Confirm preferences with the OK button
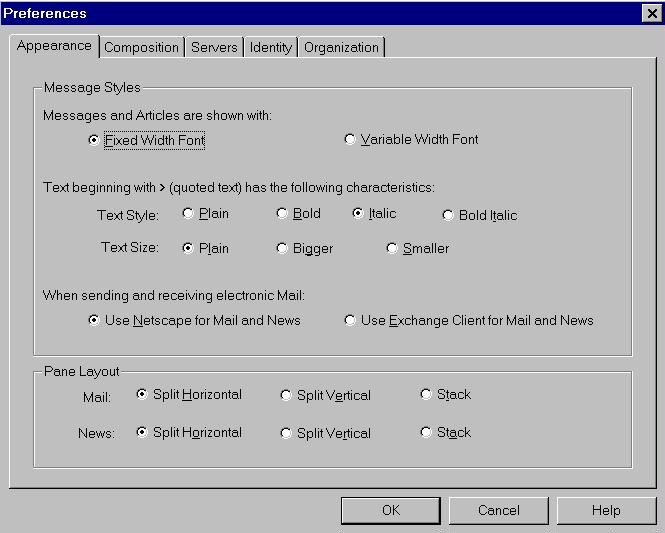The height and width of the screenshot is (533, 665). coord(391,511)
